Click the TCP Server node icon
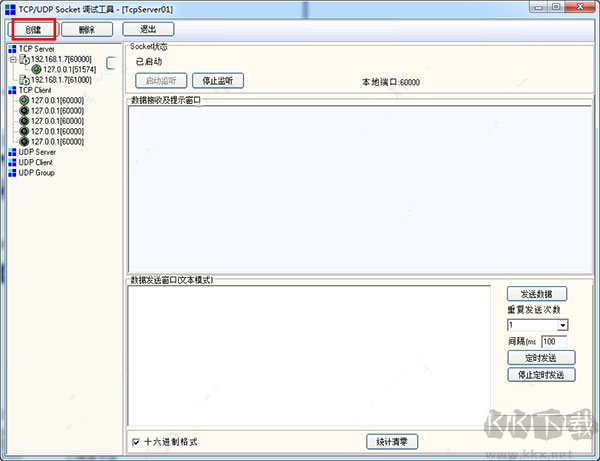The width and height of the screenshot is (600, 461). 12,48
